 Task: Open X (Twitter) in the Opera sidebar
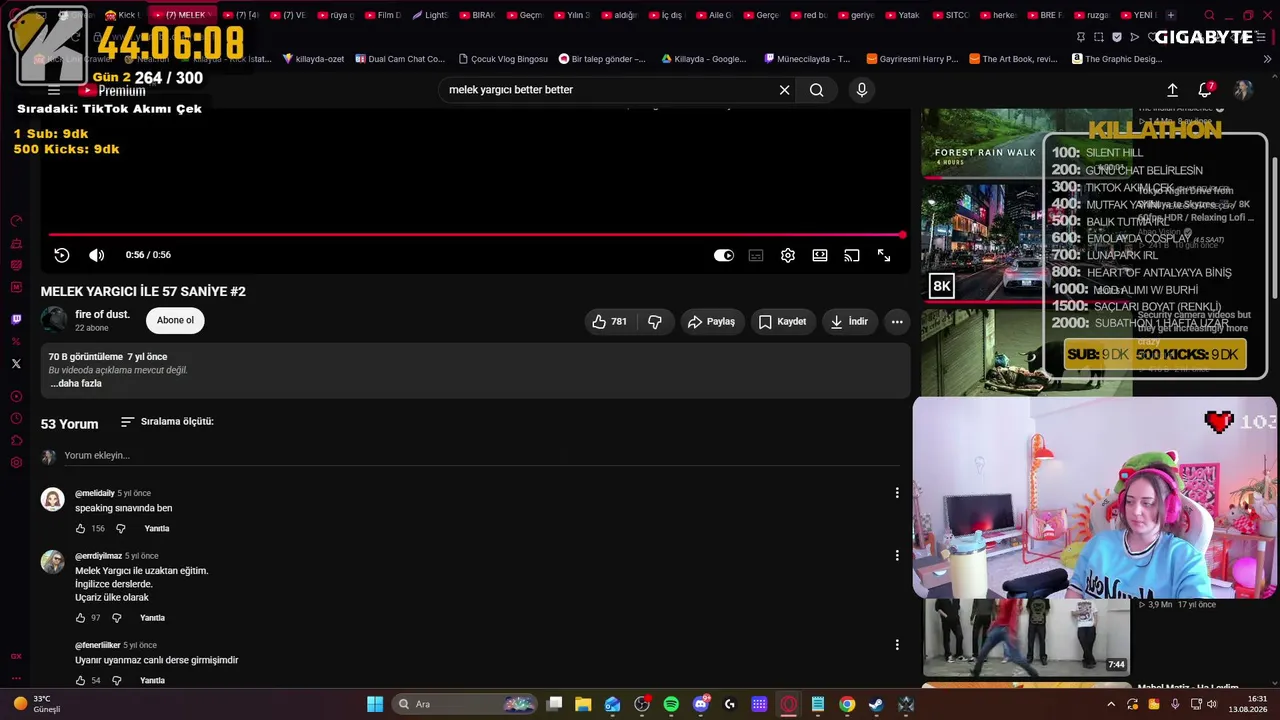[16, 364]
